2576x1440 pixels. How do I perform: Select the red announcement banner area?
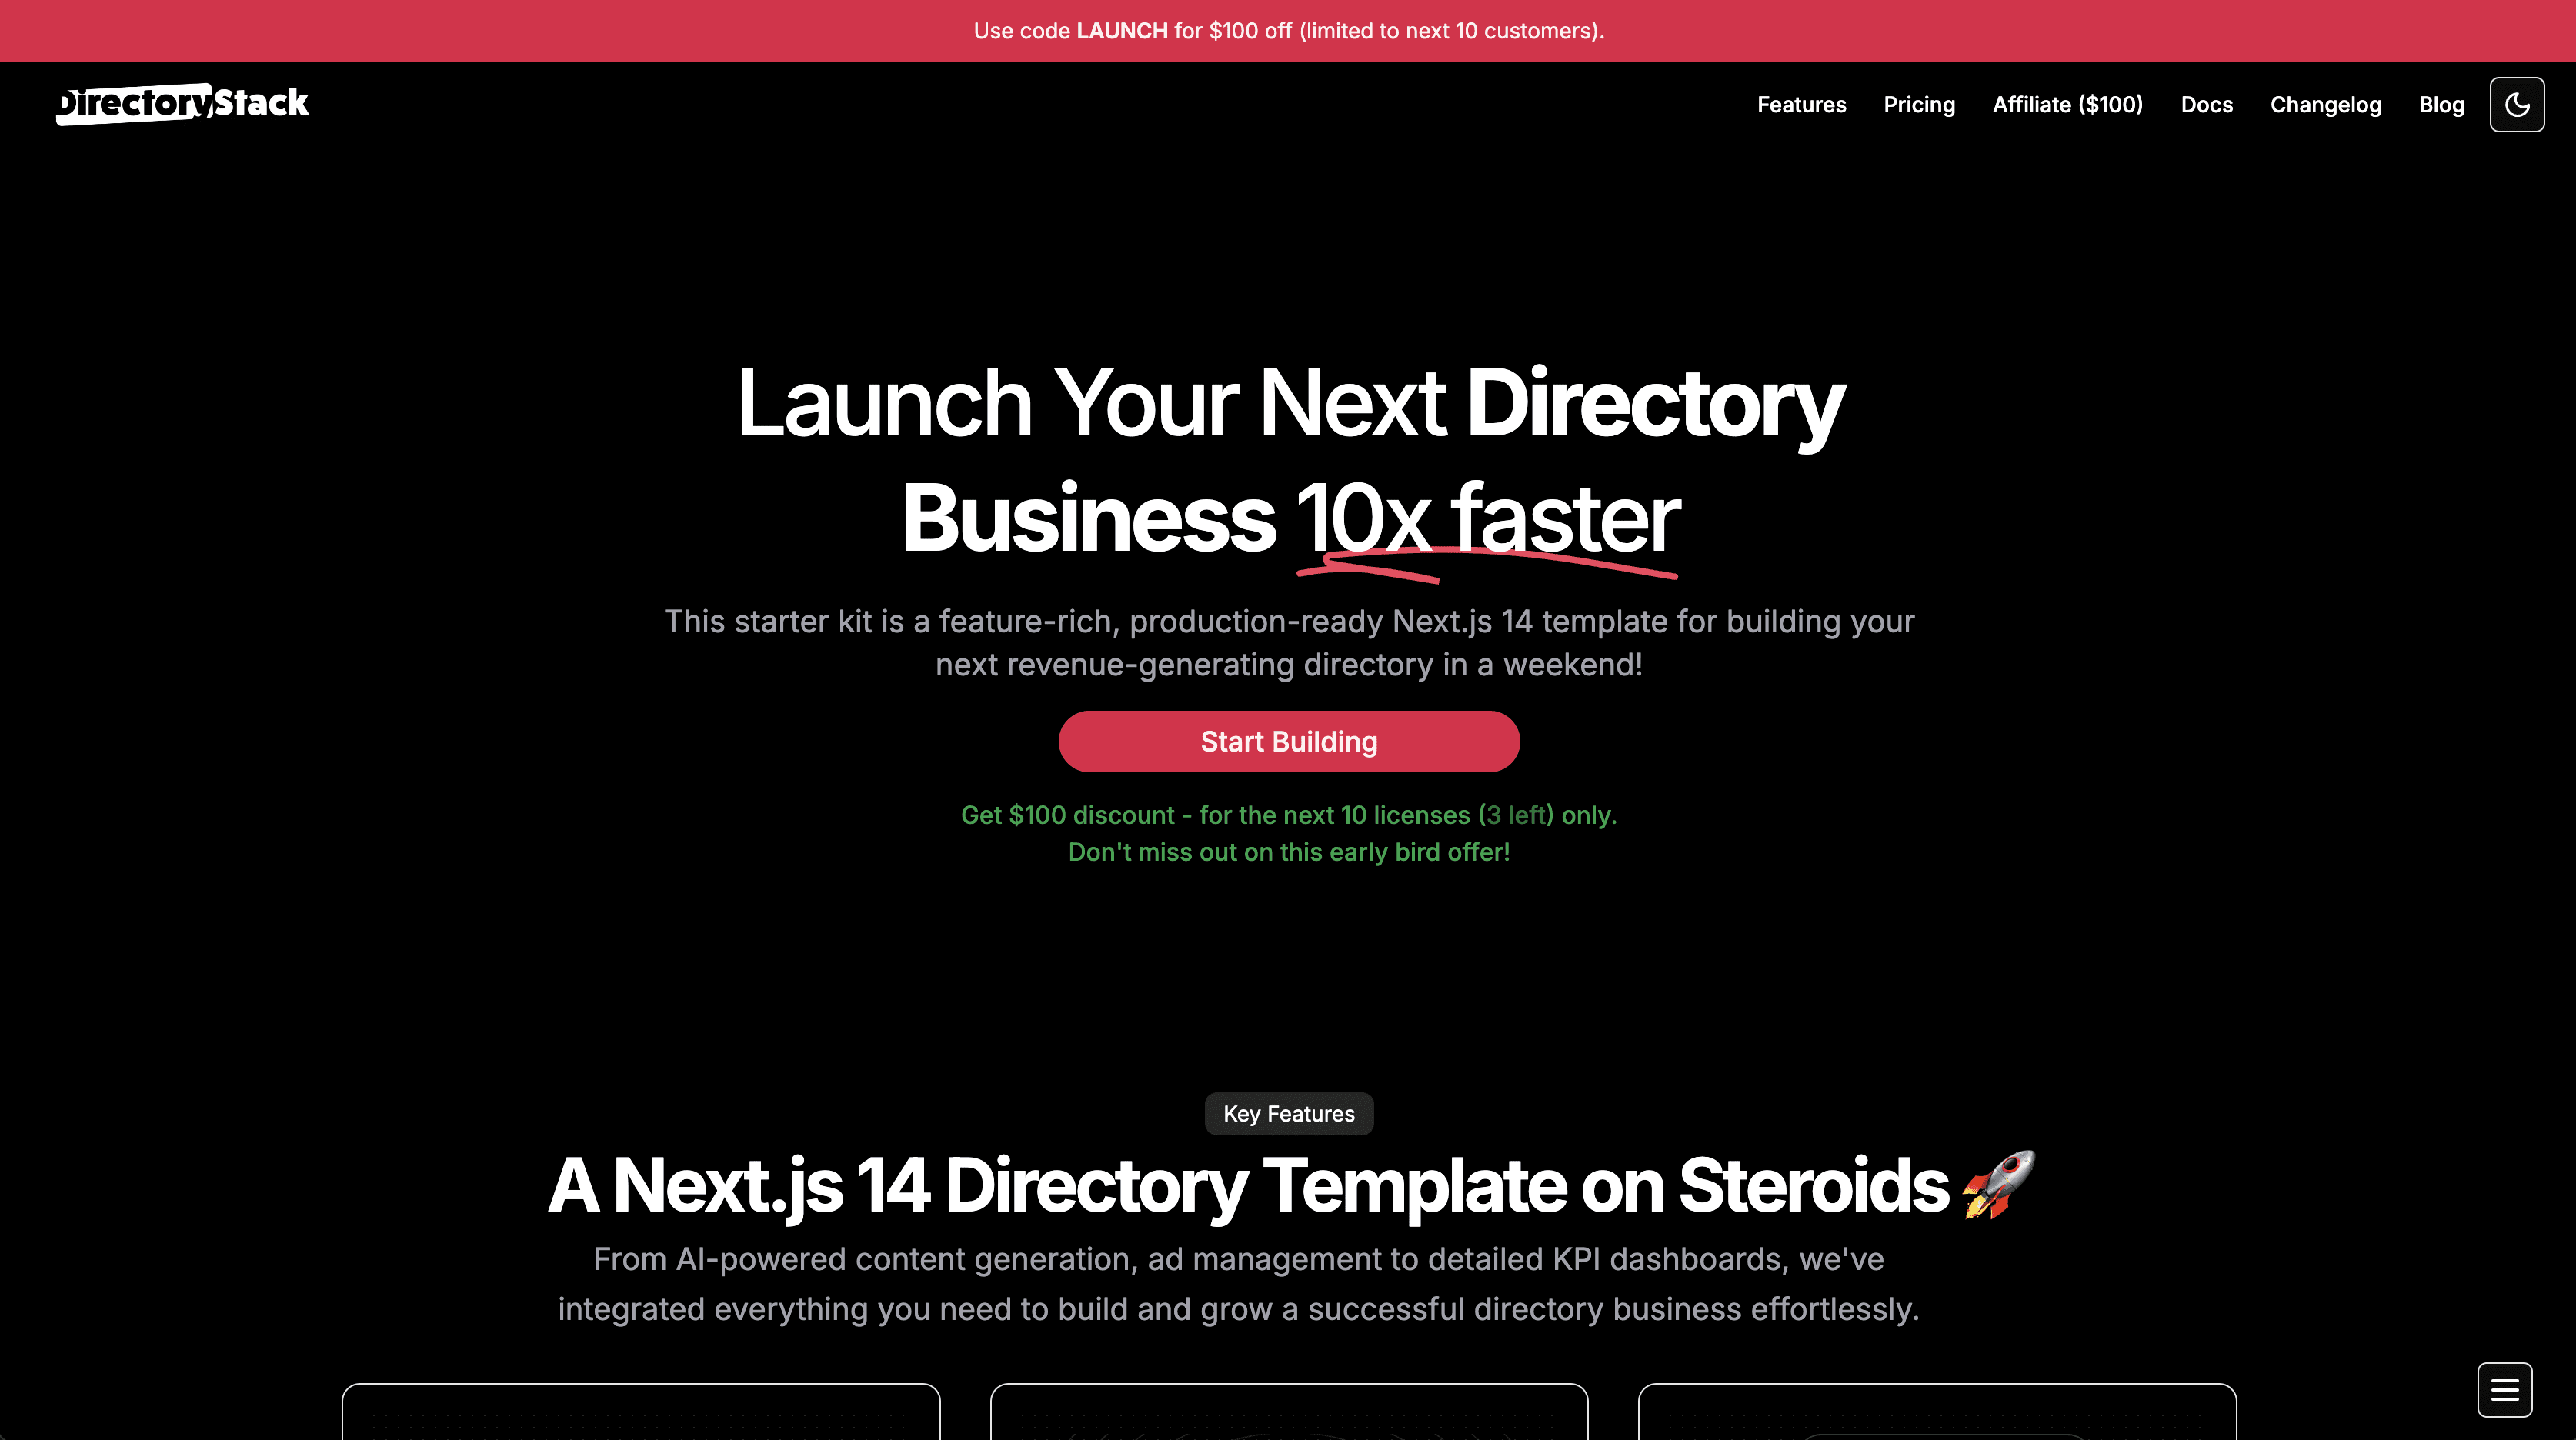point(1288,30)
